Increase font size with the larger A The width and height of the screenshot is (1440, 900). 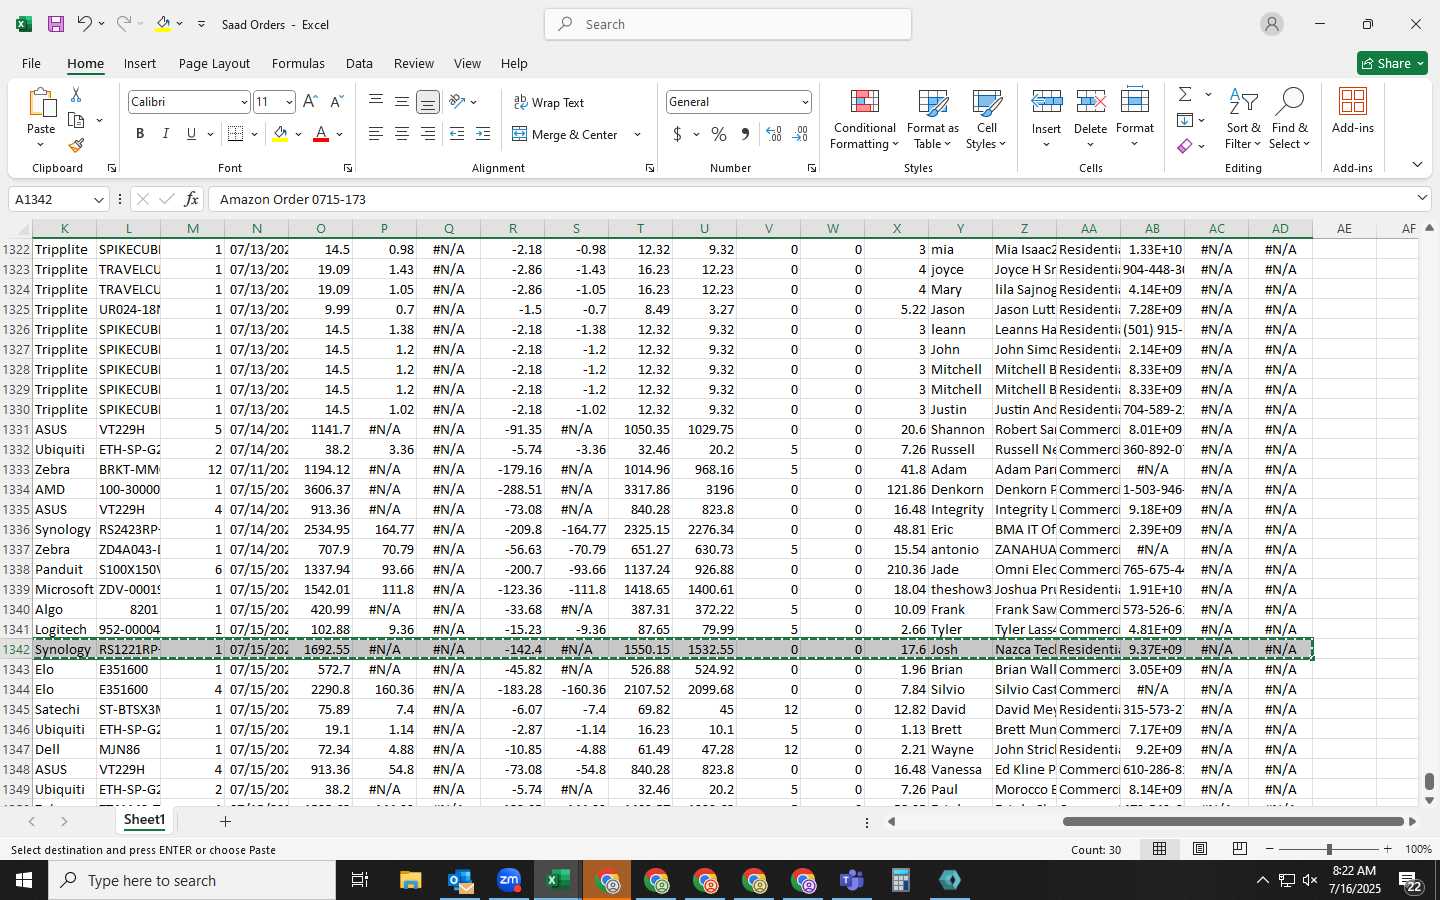310,102
